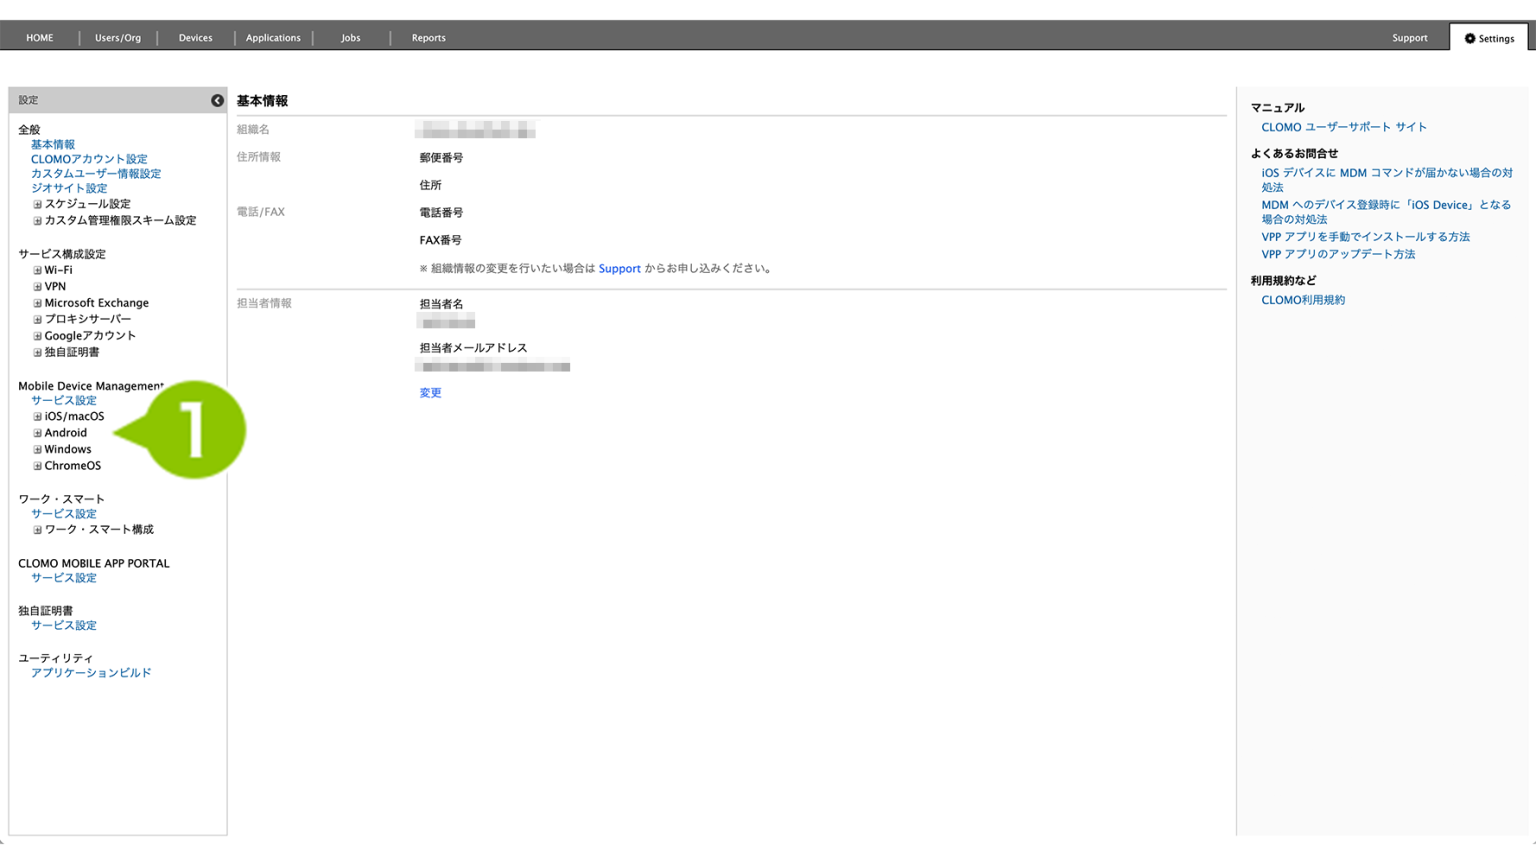Click 変更 to edit contact information

[x=430, y=392]
